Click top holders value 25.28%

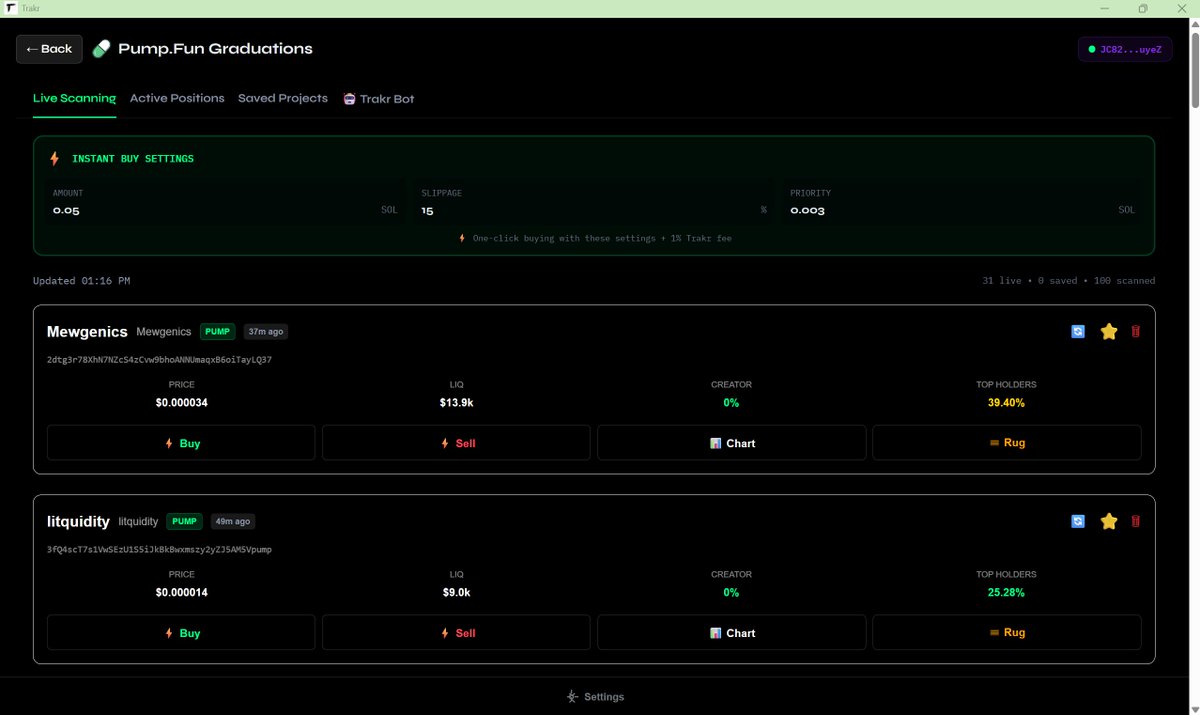(x=1007, y=593)
